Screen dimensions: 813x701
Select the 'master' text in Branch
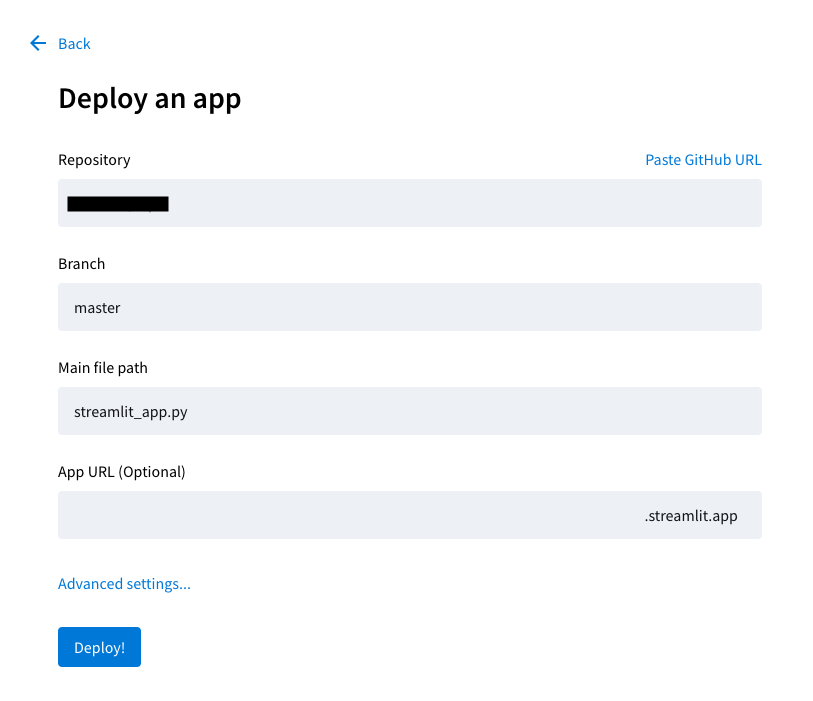coord(97,308)
